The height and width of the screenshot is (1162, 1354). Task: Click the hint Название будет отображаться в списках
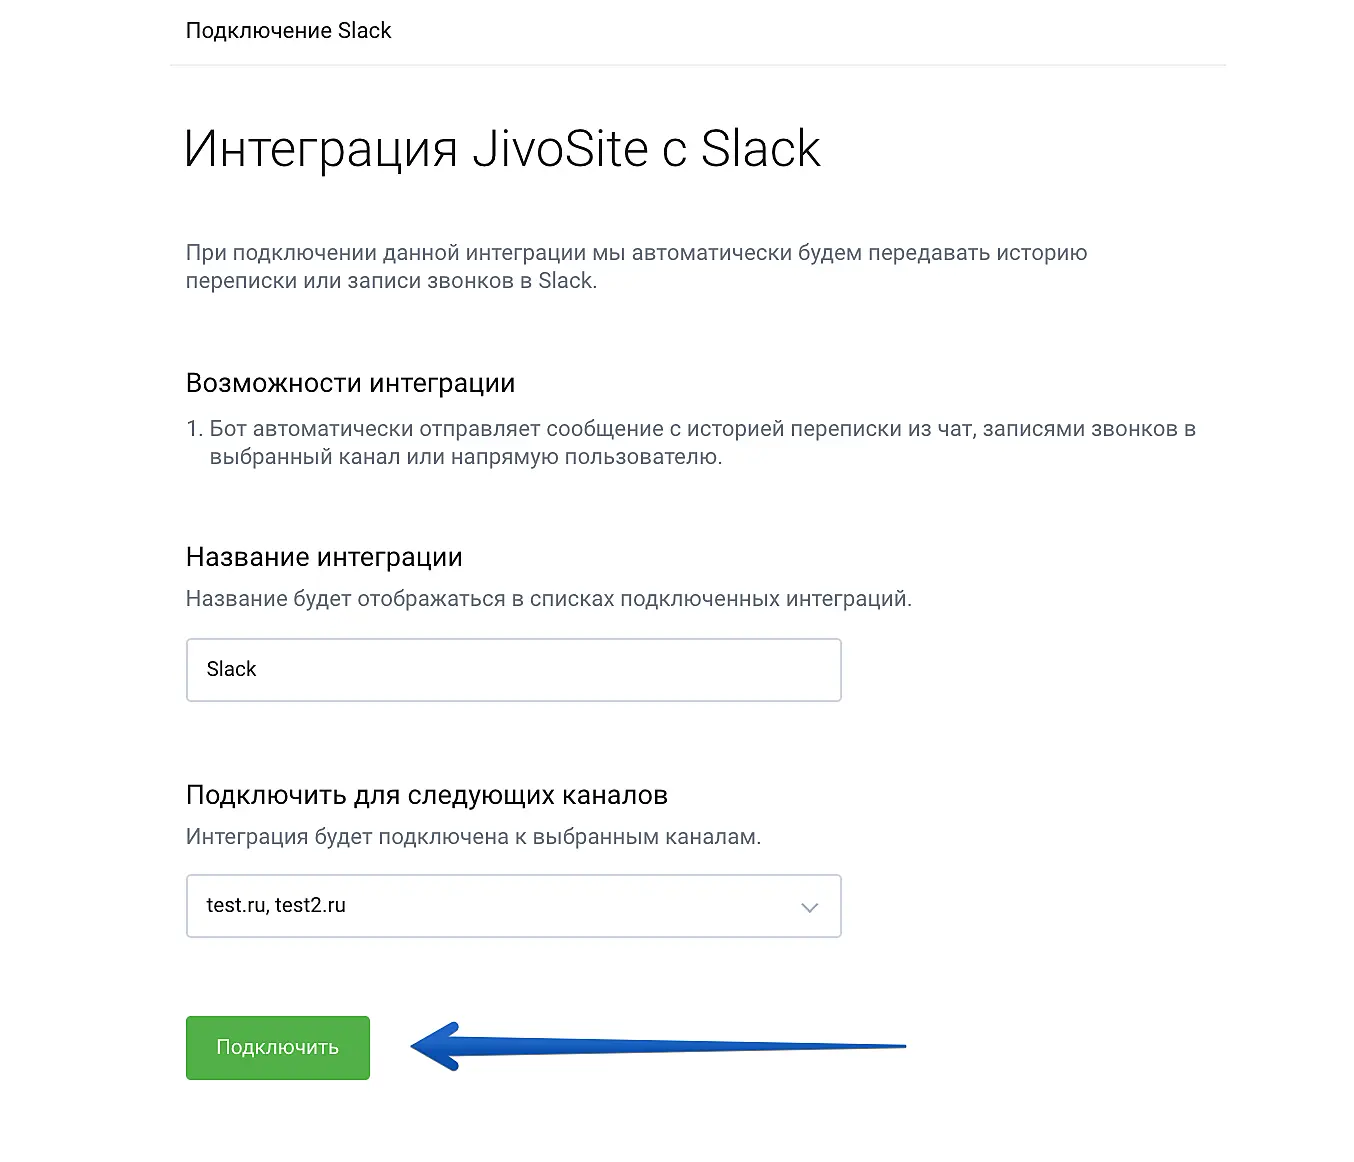(x=548, y=599)
